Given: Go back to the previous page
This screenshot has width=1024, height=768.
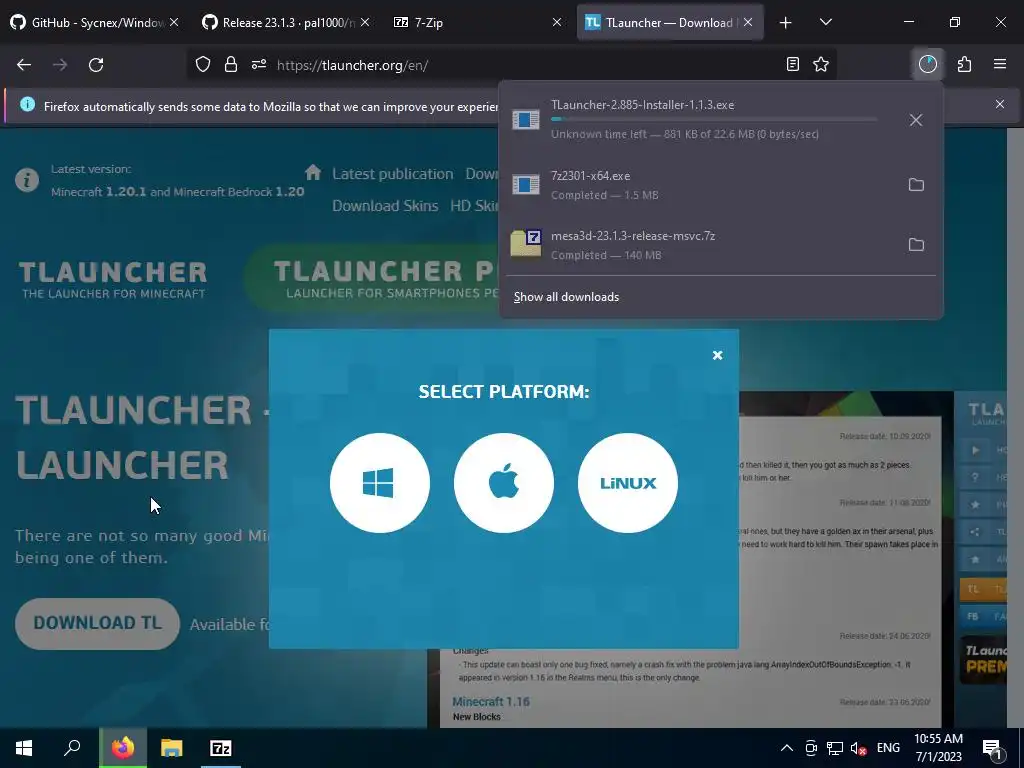Looking at the screenshot, I should pyautogui.click(x=24, y=65).
